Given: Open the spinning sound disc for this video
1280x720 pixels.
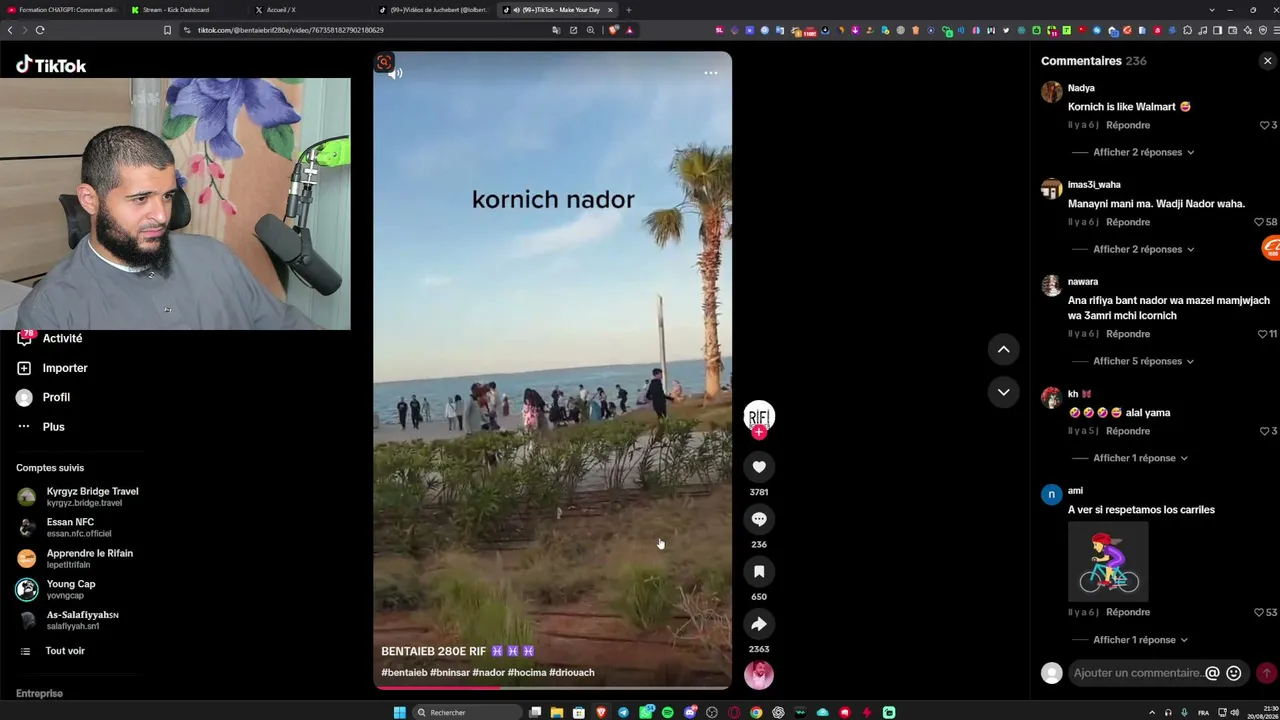Looking at the screenshot, I should point(759,675).
